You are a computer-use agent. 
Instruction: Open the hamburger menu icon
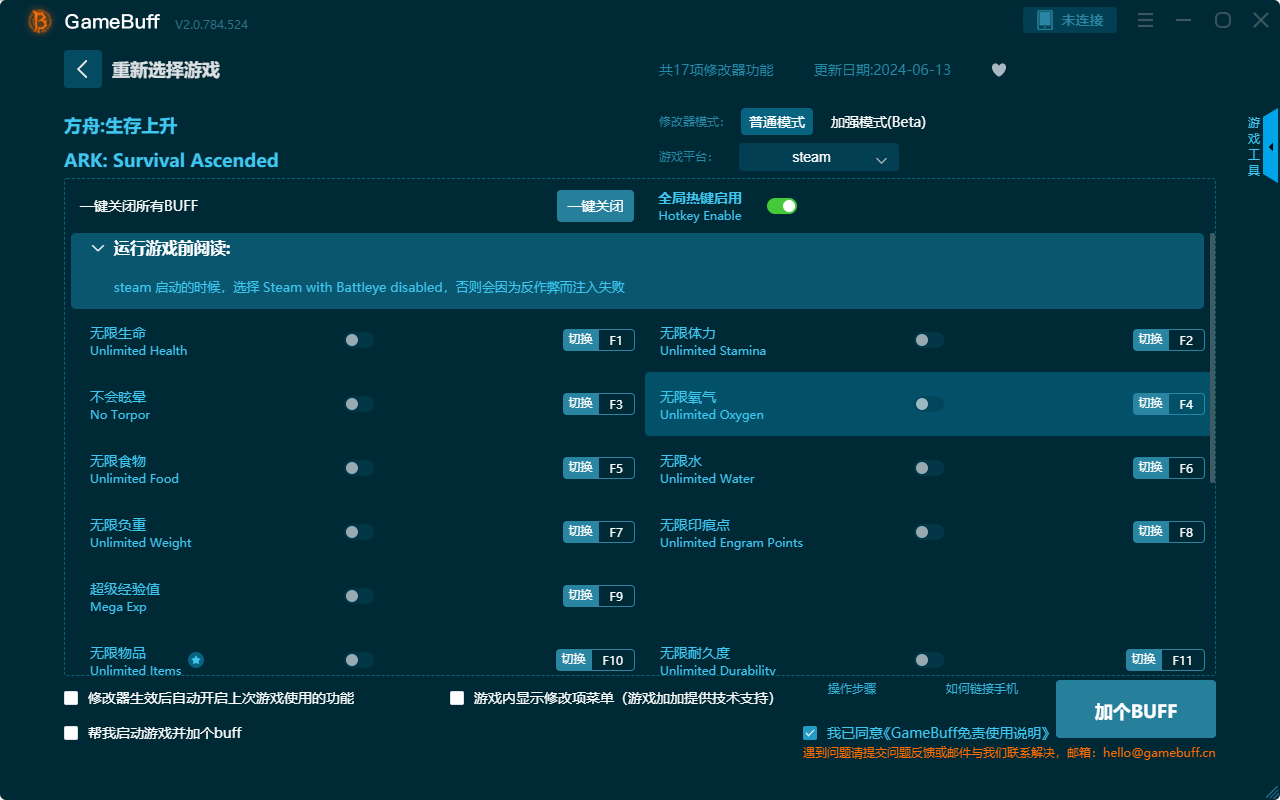coord(1146,20)
